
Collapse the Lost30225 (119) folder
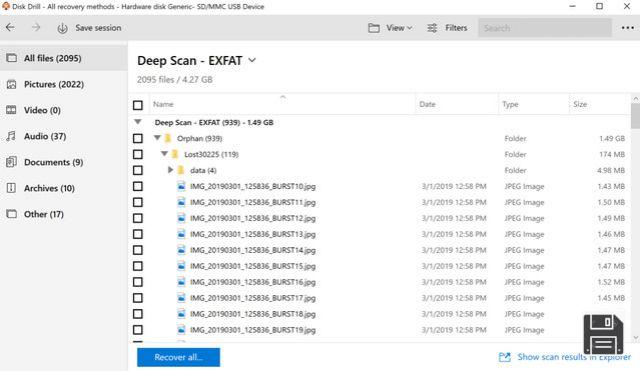pyautogui.click(x=164, y=154)
